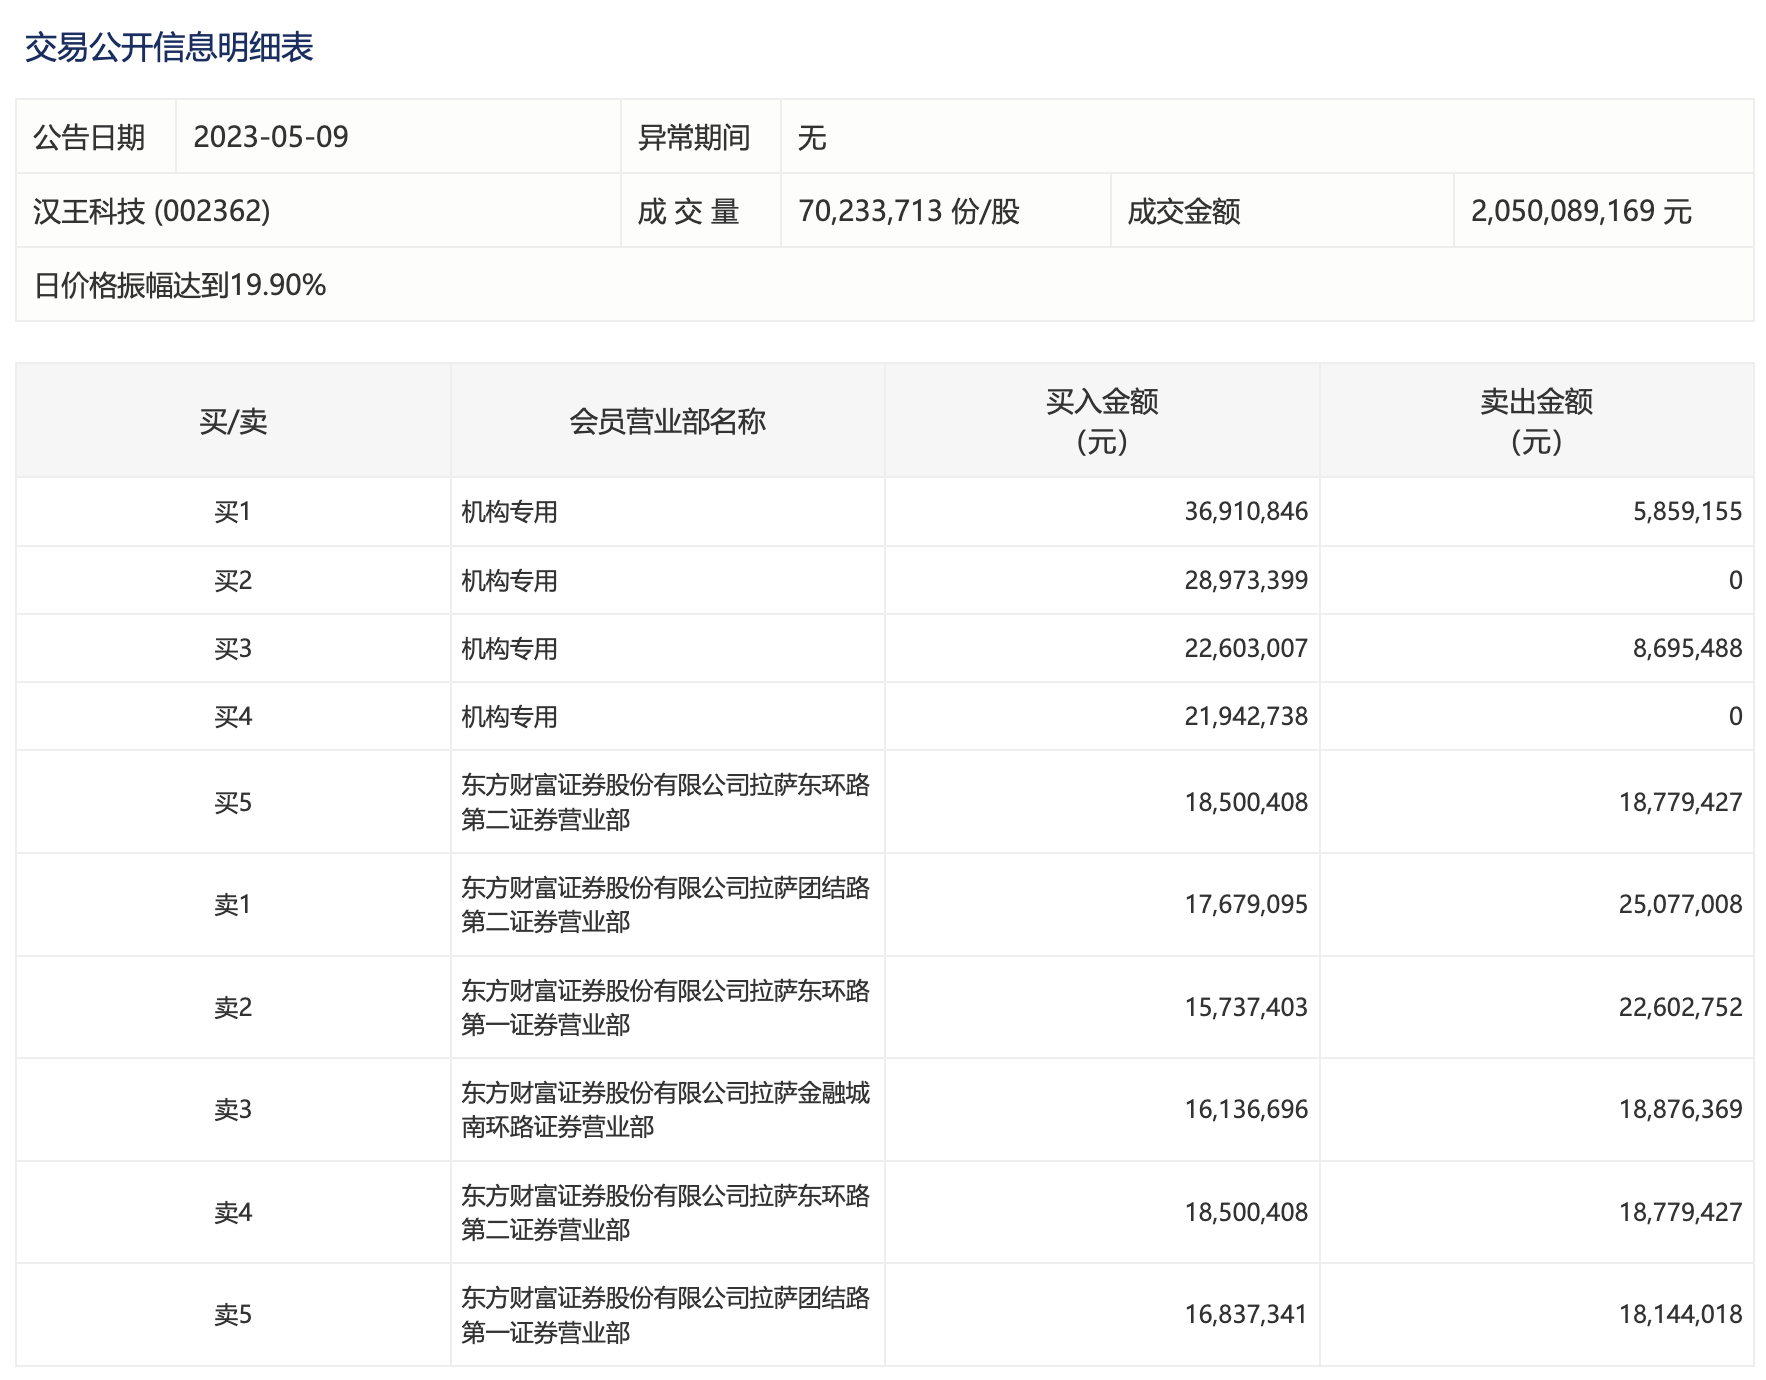The image size is (1766, 1380).
Task: Click the 卖出金额 (元) column header
Action: tap(1536, 421)
